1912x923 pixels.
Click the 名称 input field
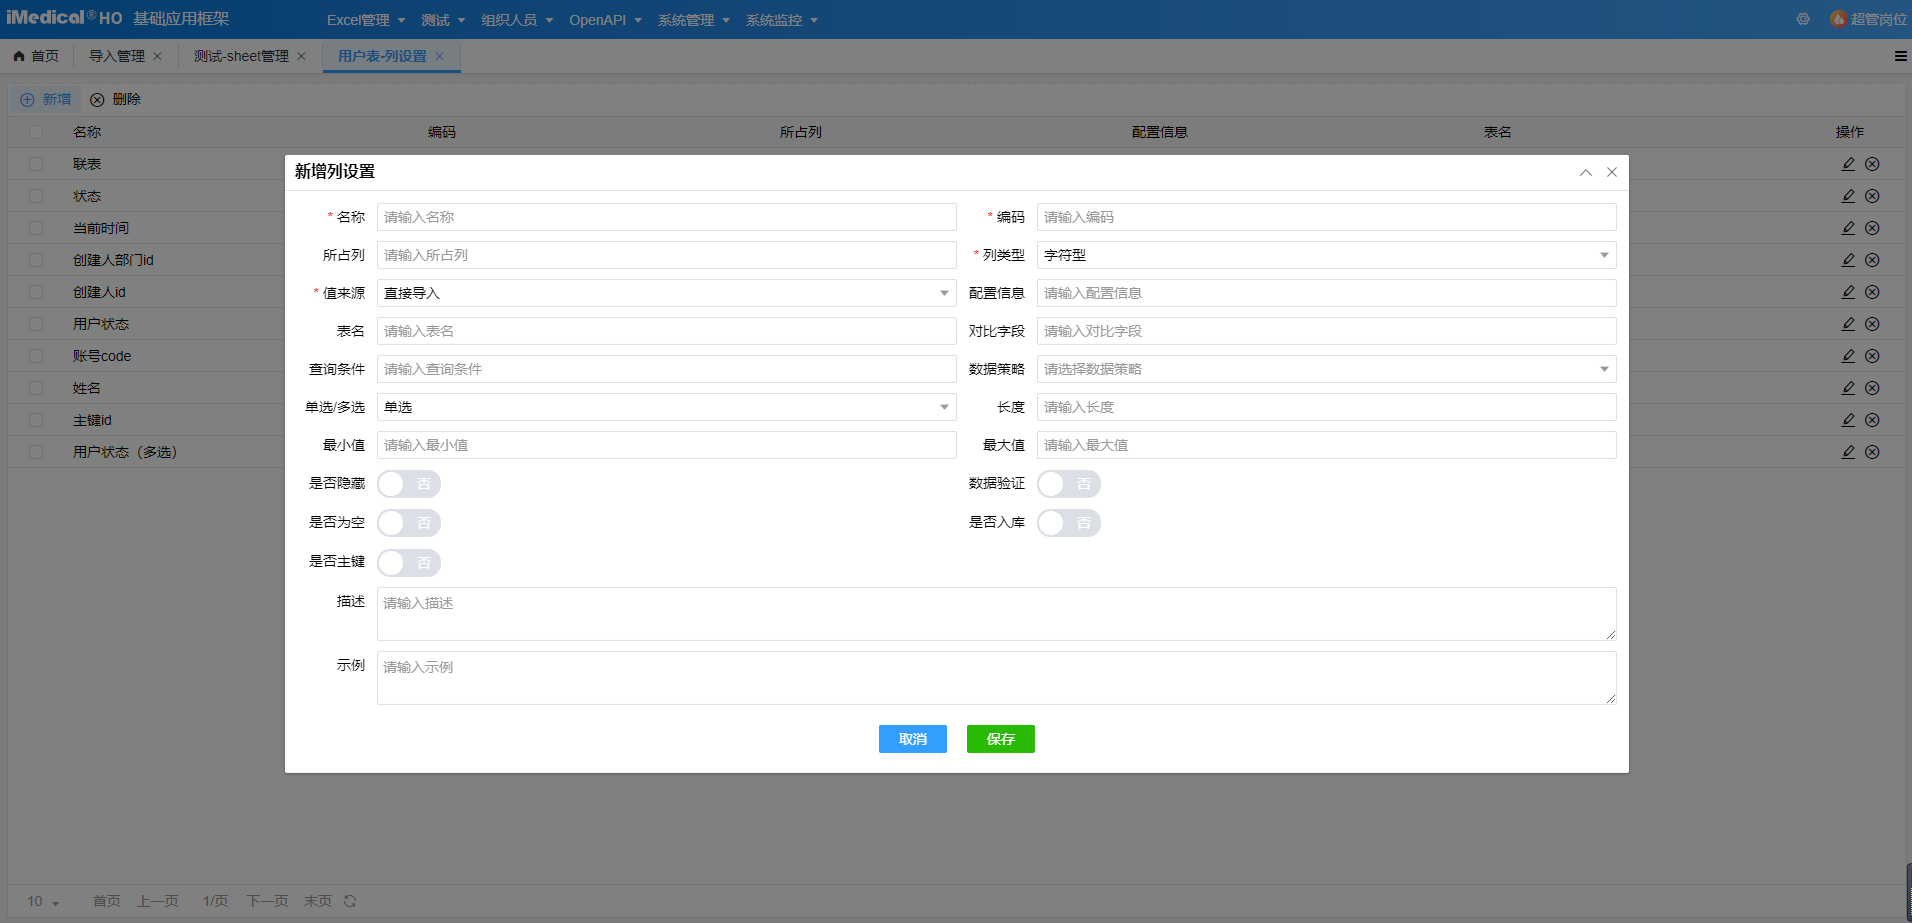pos(666,217)
